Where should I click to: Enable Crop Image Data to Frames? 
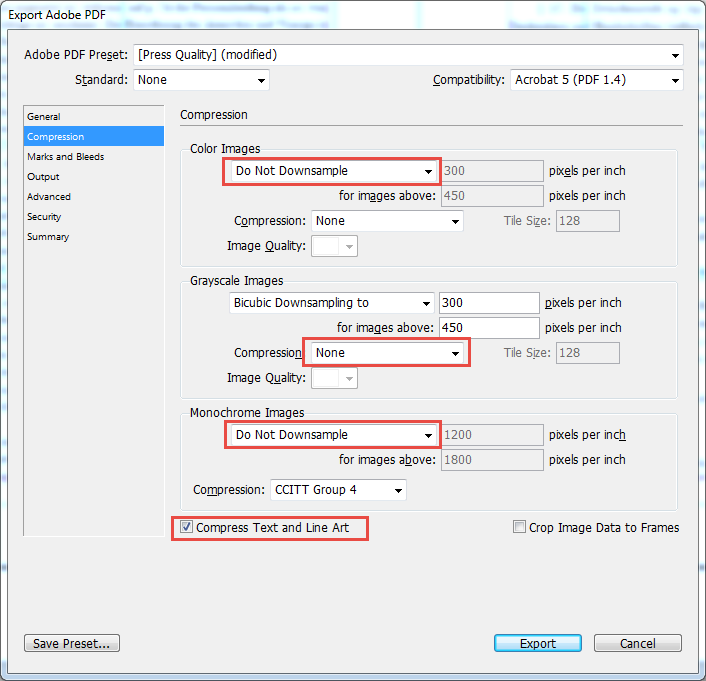(519, 527)
